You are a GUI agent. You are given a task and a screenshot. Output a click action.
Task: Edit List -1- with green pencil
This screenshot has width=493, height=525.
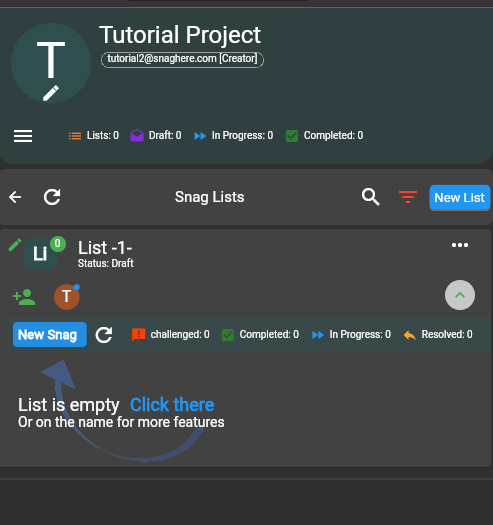tap(15, 245)
